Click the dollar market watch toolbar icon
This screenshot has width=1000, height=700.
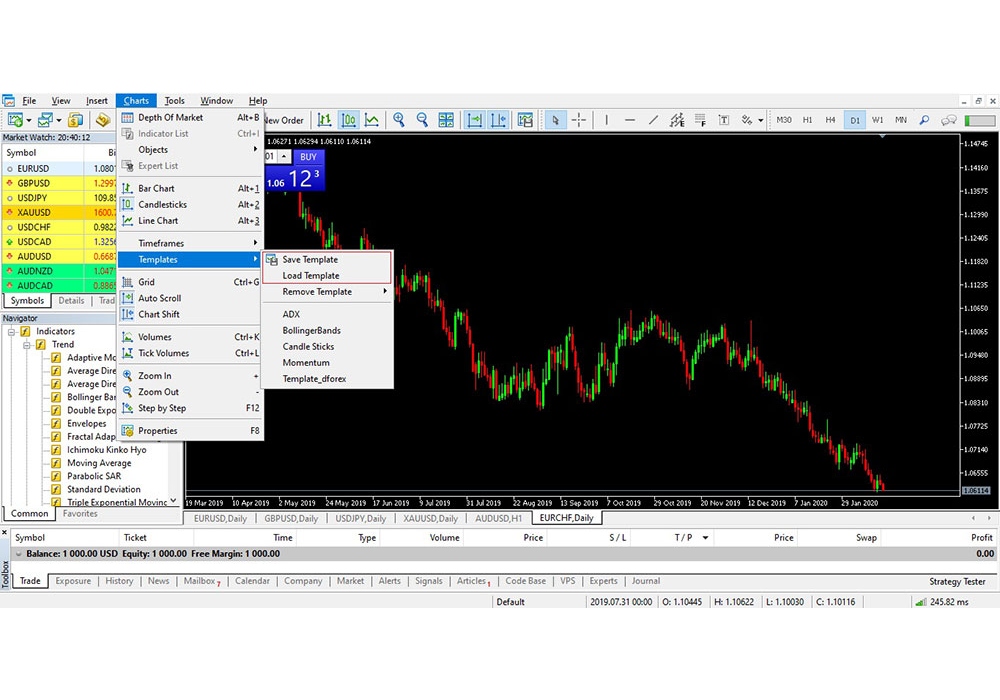tap(75, 120)
